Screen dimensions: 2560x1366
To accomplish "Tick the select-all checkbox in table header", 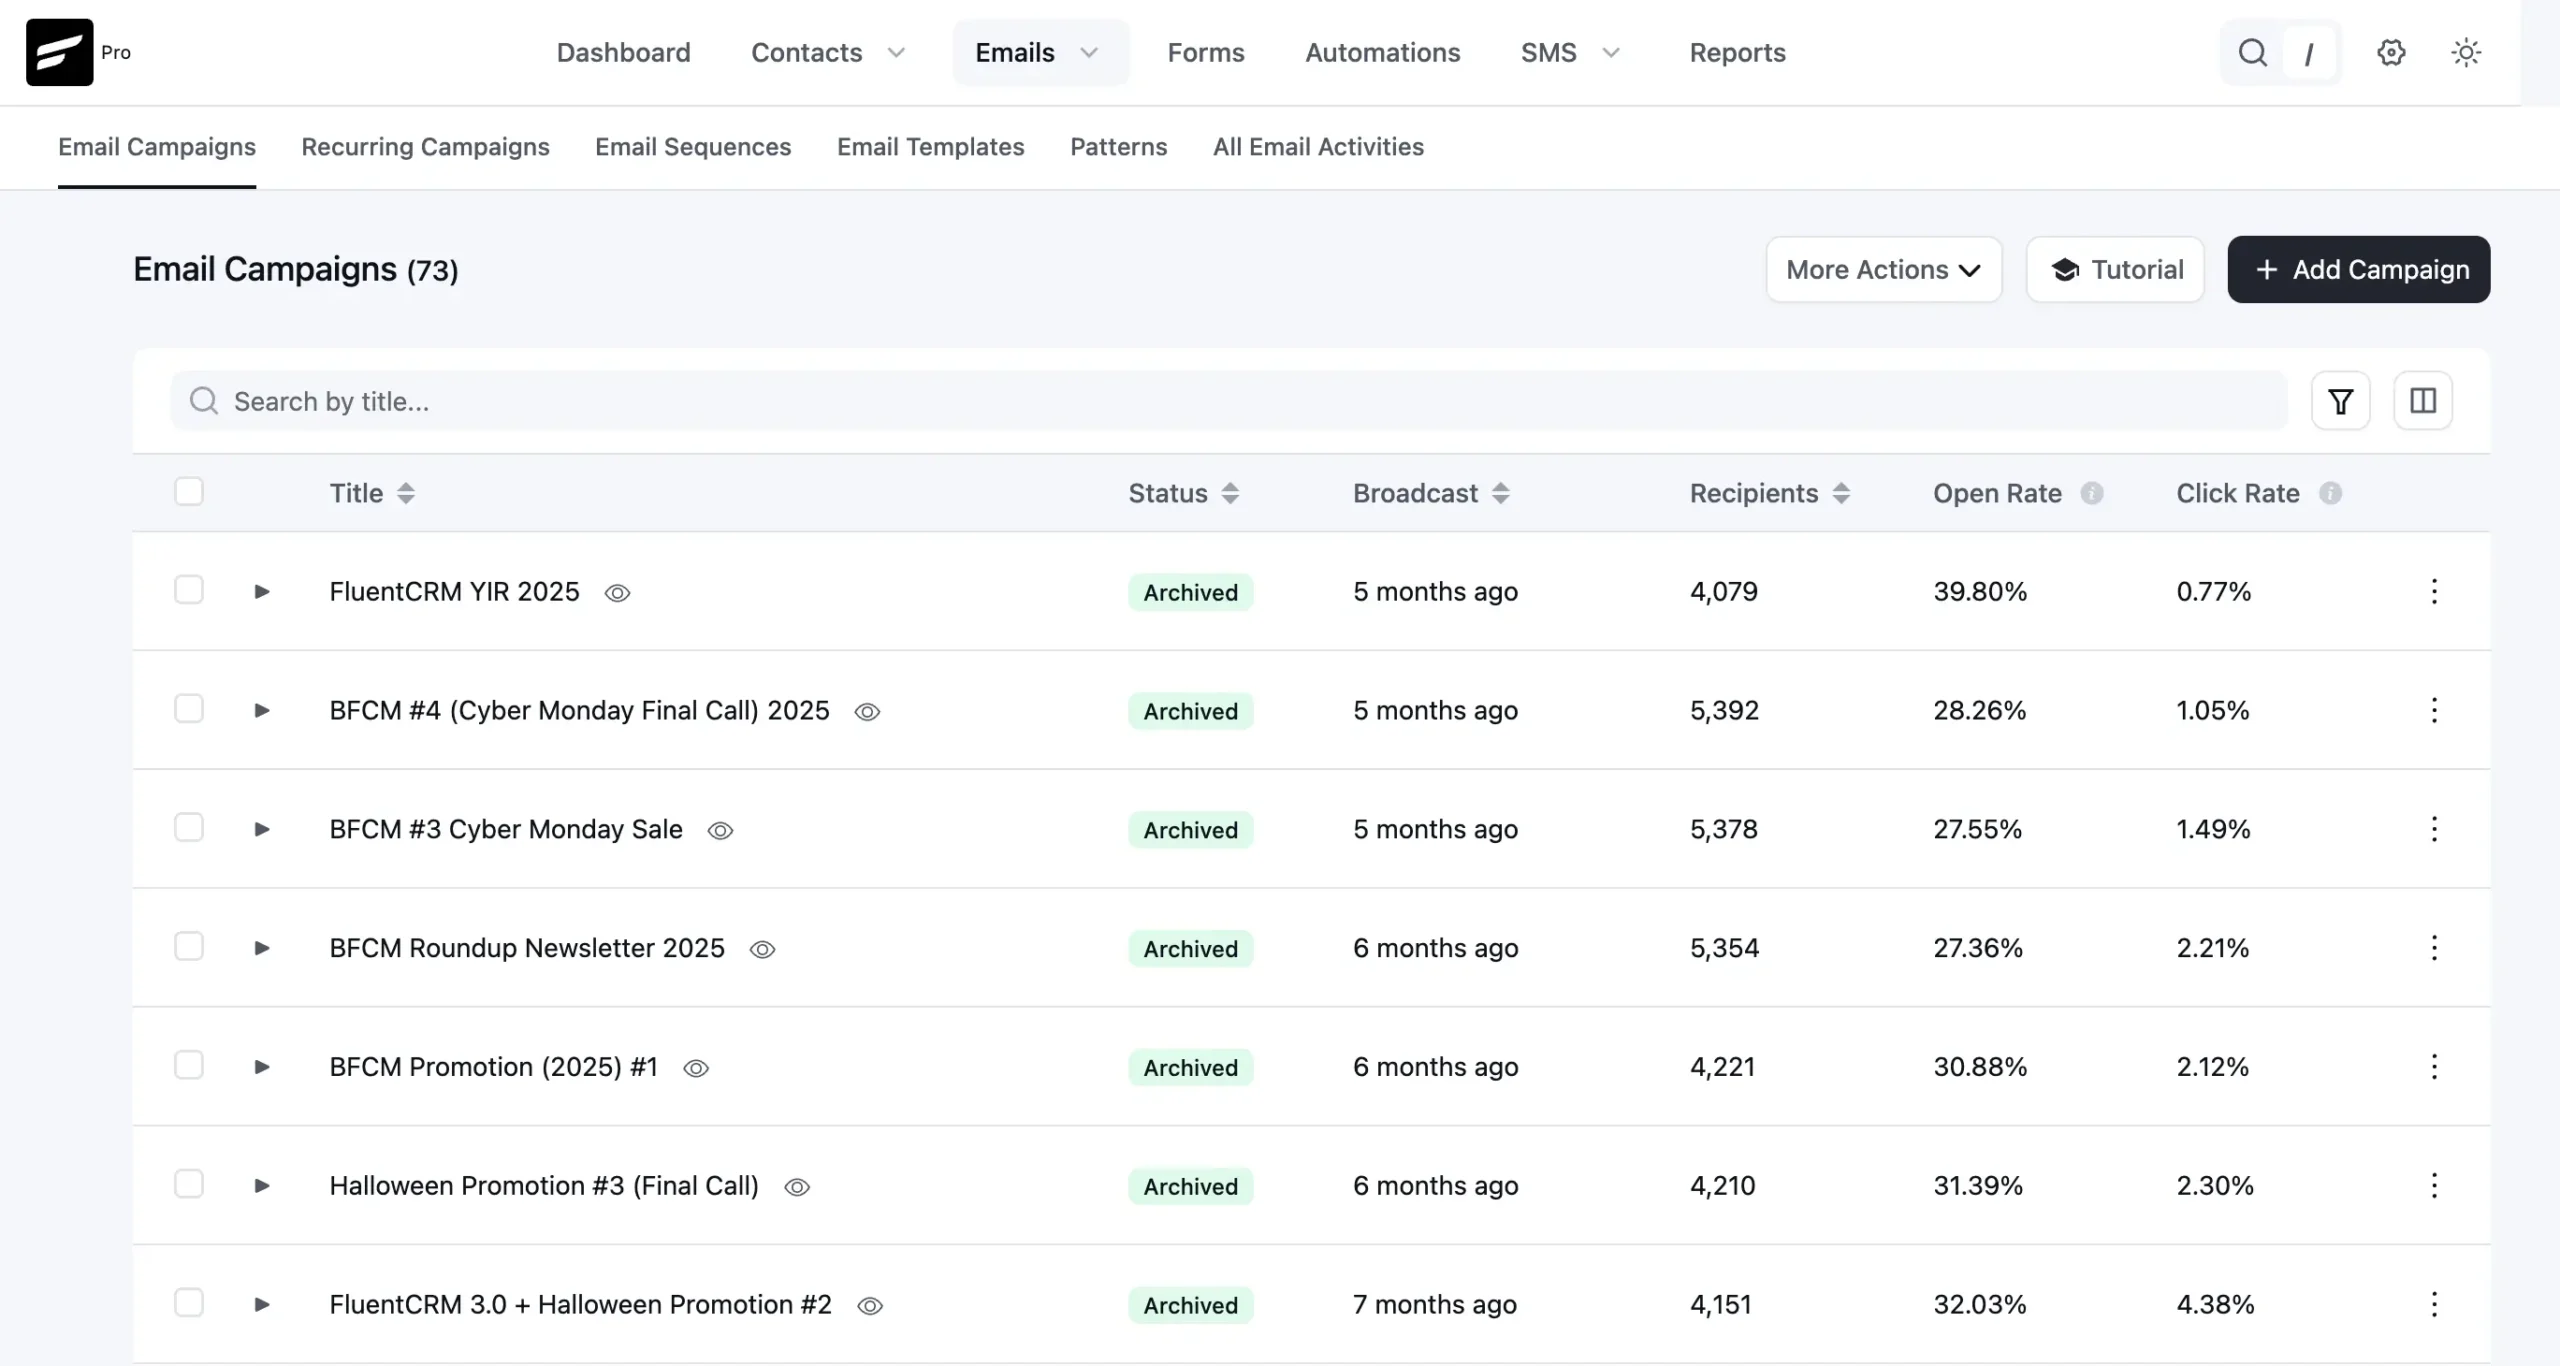I will (189, 492).
